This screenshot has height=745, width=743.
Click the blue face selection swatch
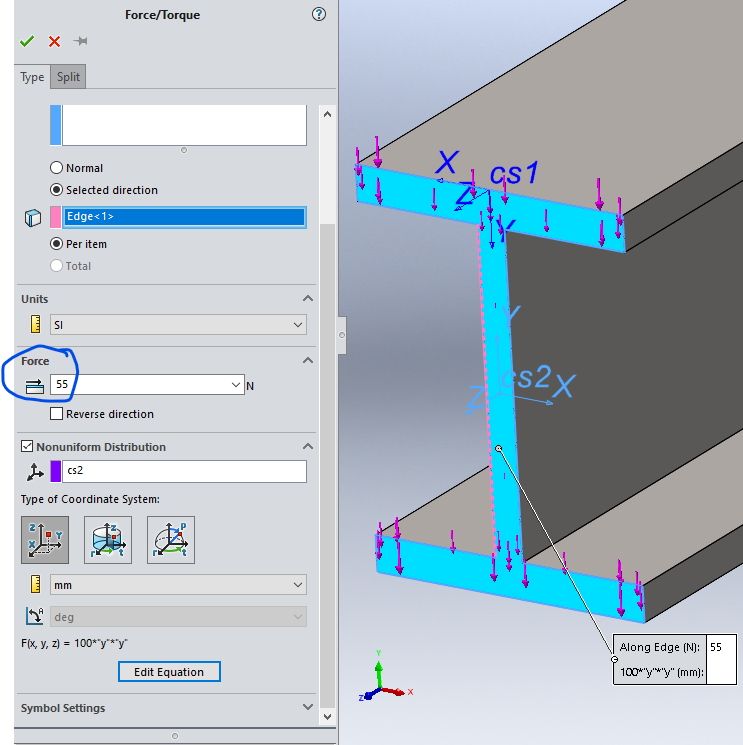click(56, 125)
